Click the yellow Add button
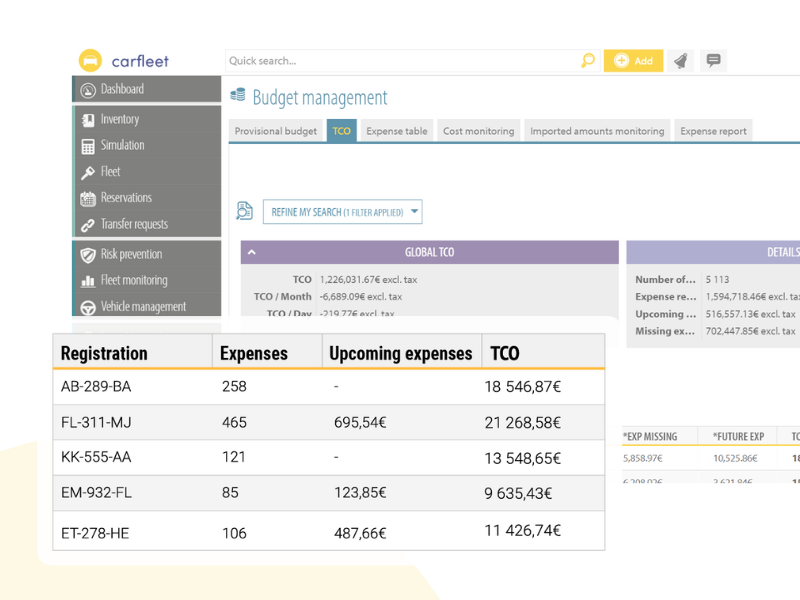 click(633, 61)
